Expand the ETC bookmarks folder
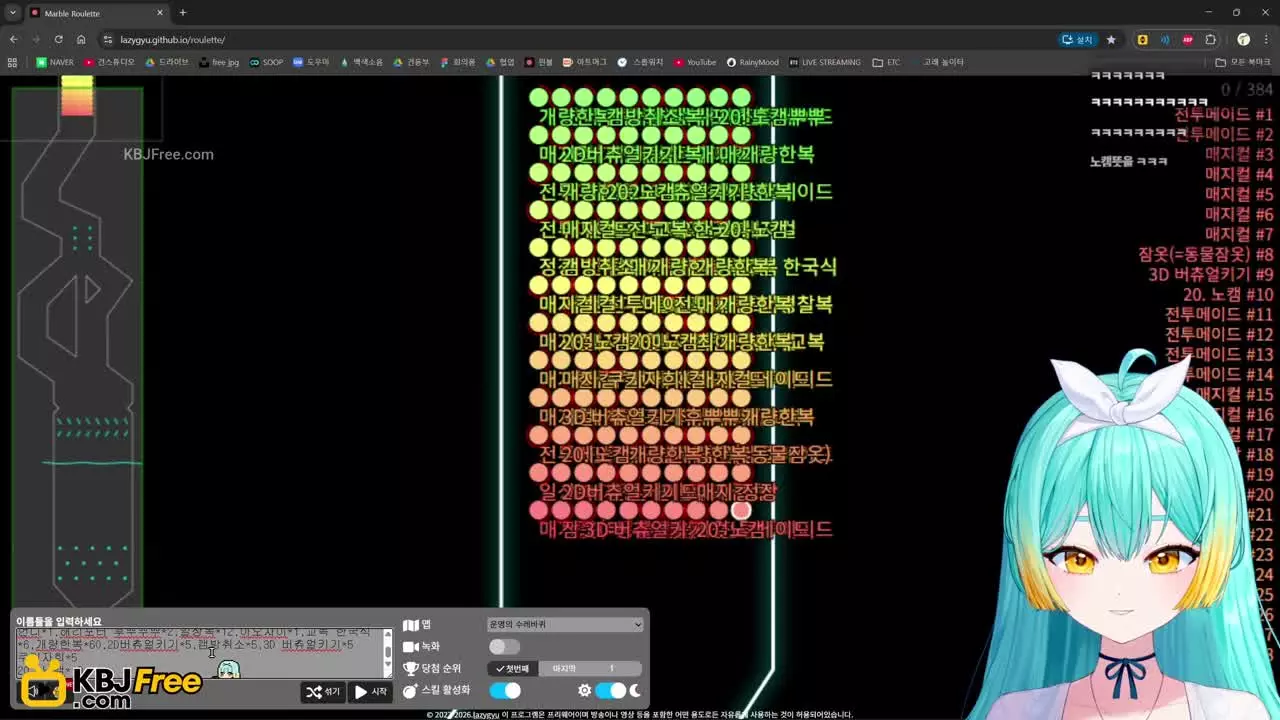 click(x=886, y=62)
